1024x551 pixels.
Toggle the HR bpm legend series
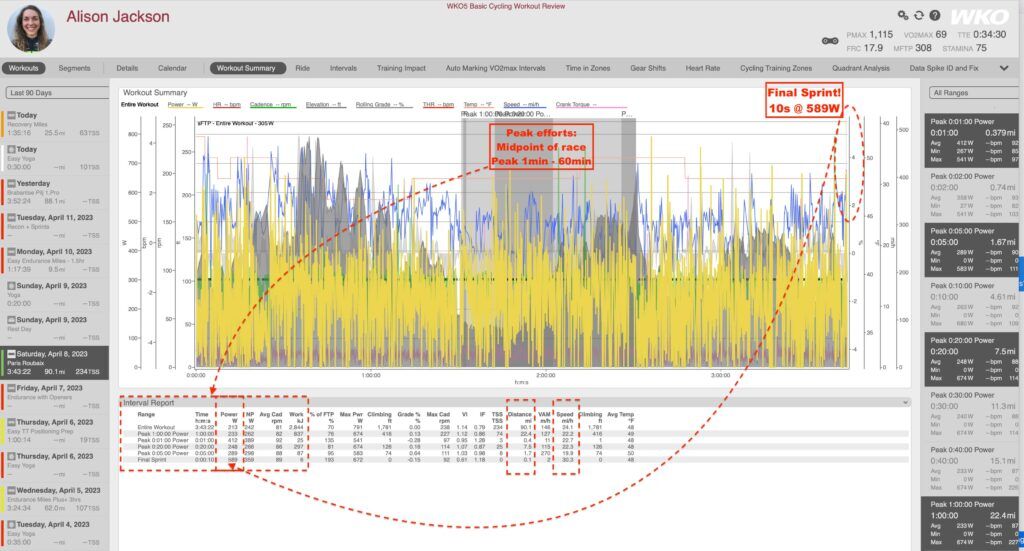[x=227, y=104]
